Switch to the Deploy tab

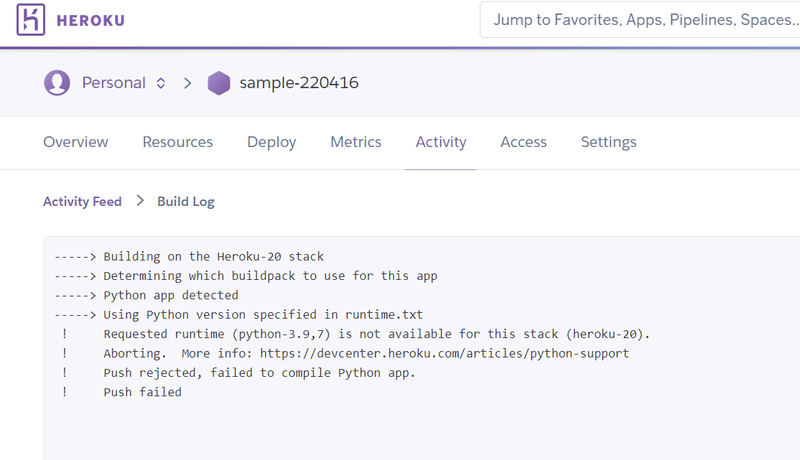[x=271, y=142]
